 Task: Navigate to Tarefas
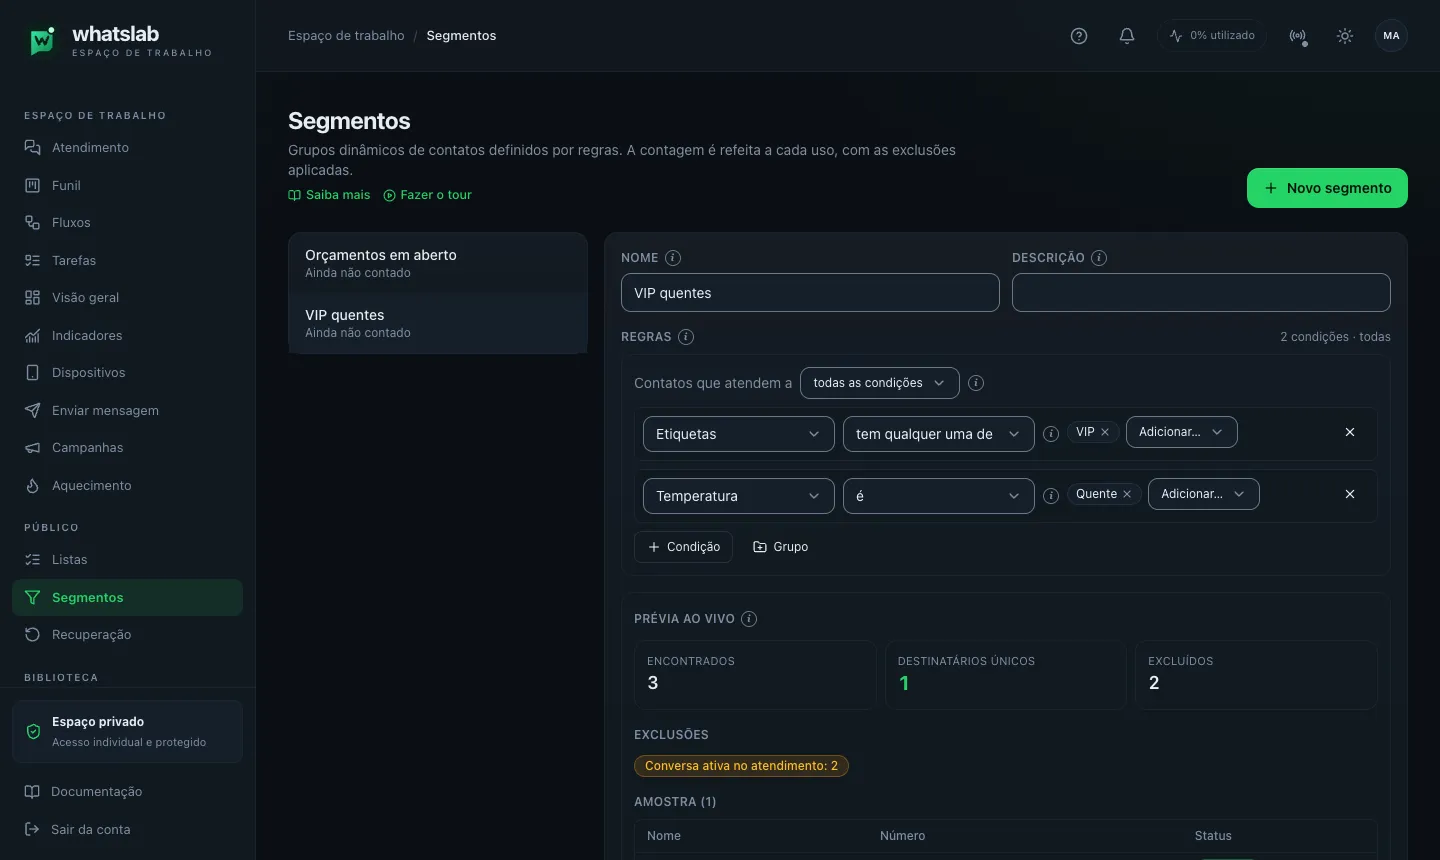click(127, 261)
